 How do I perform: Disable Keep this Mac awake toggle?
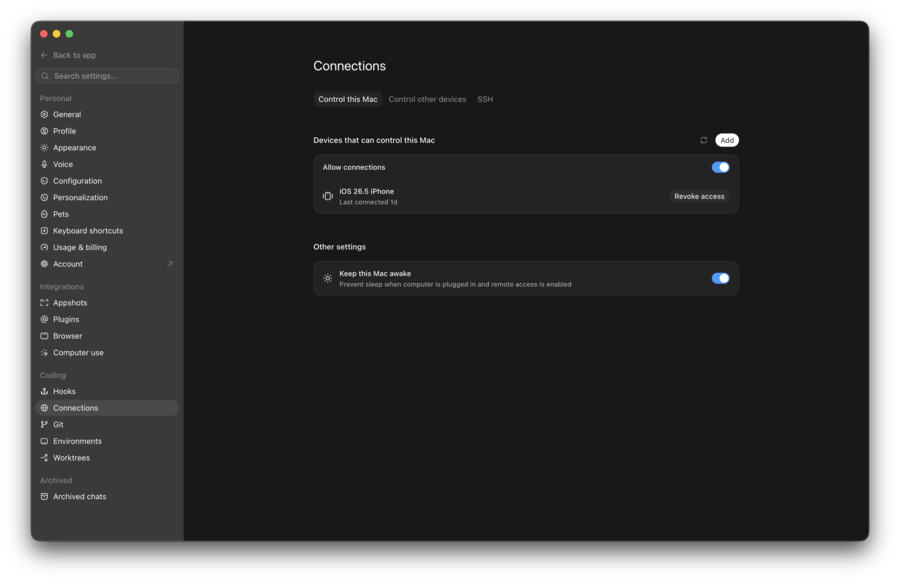click(x=720, y=278)
